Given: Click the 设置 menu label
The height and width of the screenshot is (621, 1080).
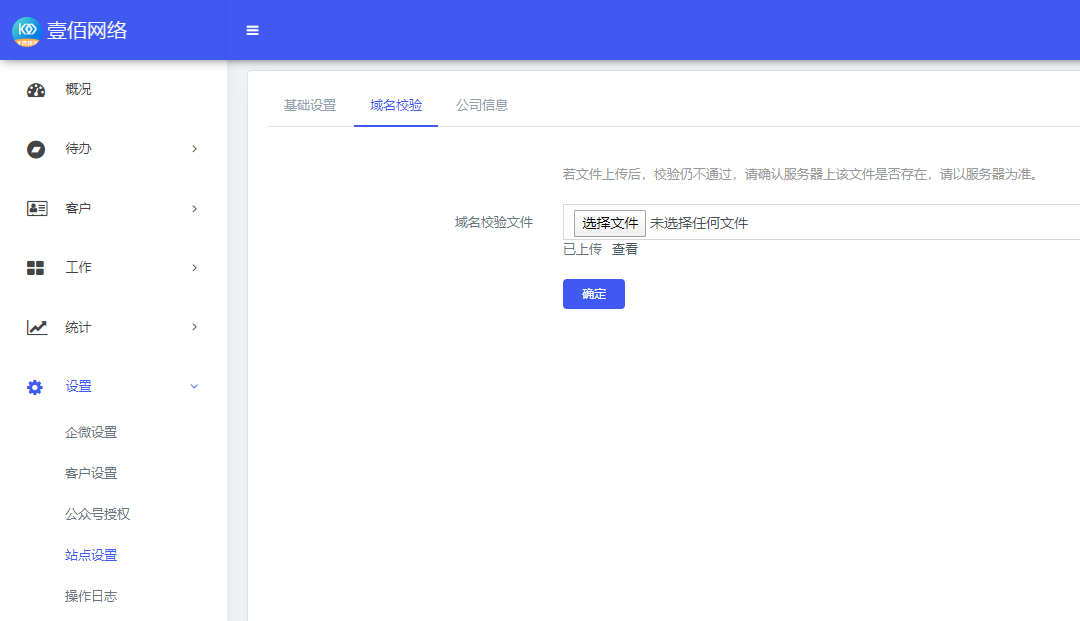Looking at the screenshot, I should (x=78, y=387).
